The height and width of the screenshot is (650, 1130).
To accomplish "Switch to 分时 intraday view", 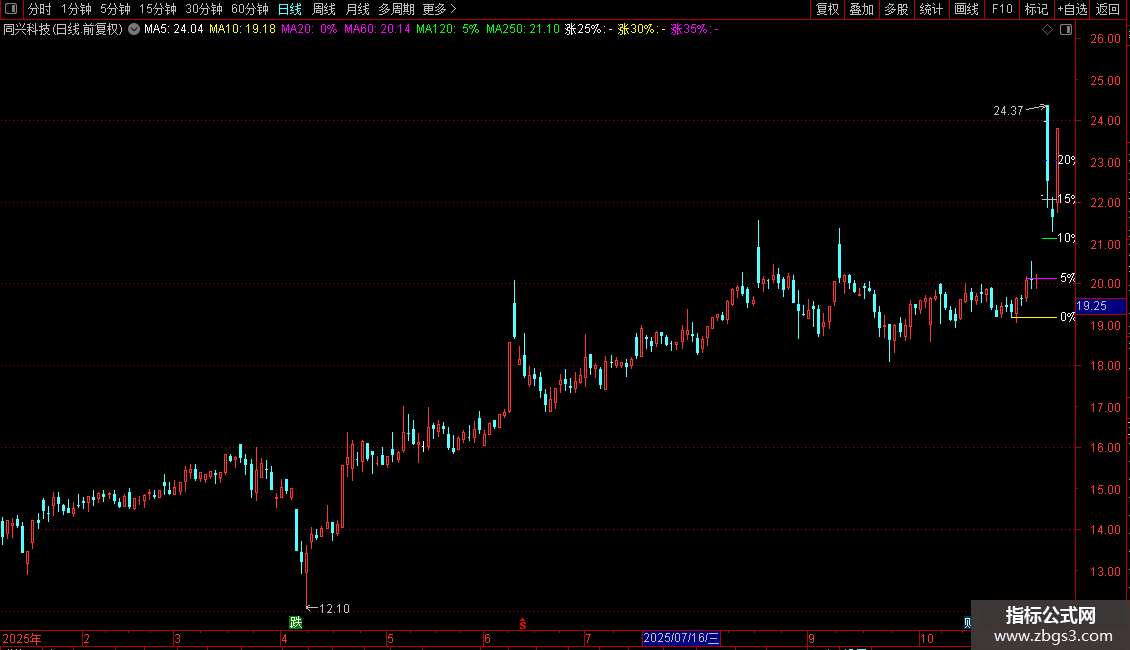I will click(40, 9).
